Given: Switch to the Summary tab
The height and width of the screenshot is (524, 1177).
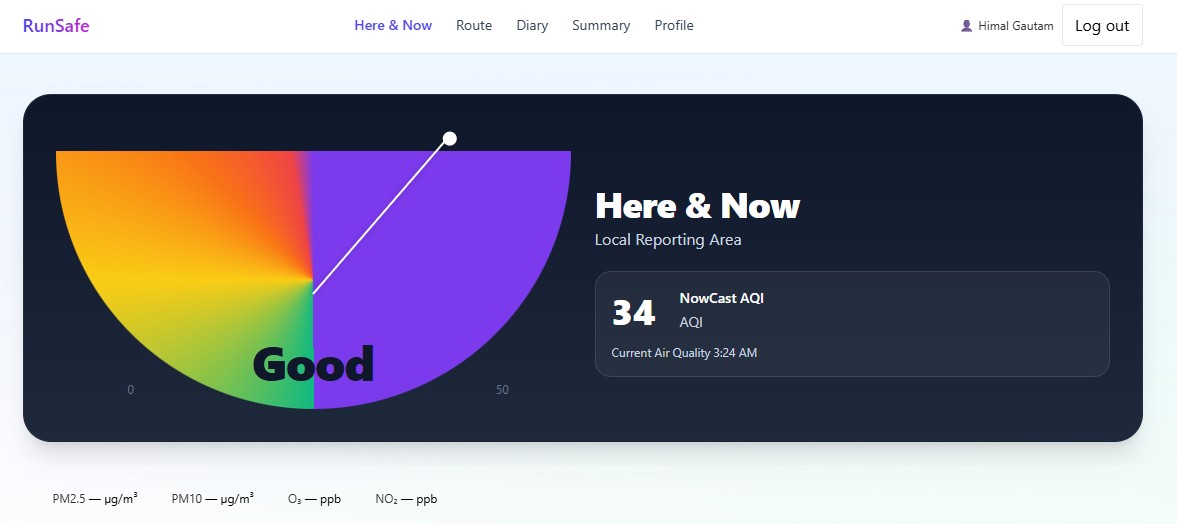Looking at the screenshot, I should [x=601, y=26].
